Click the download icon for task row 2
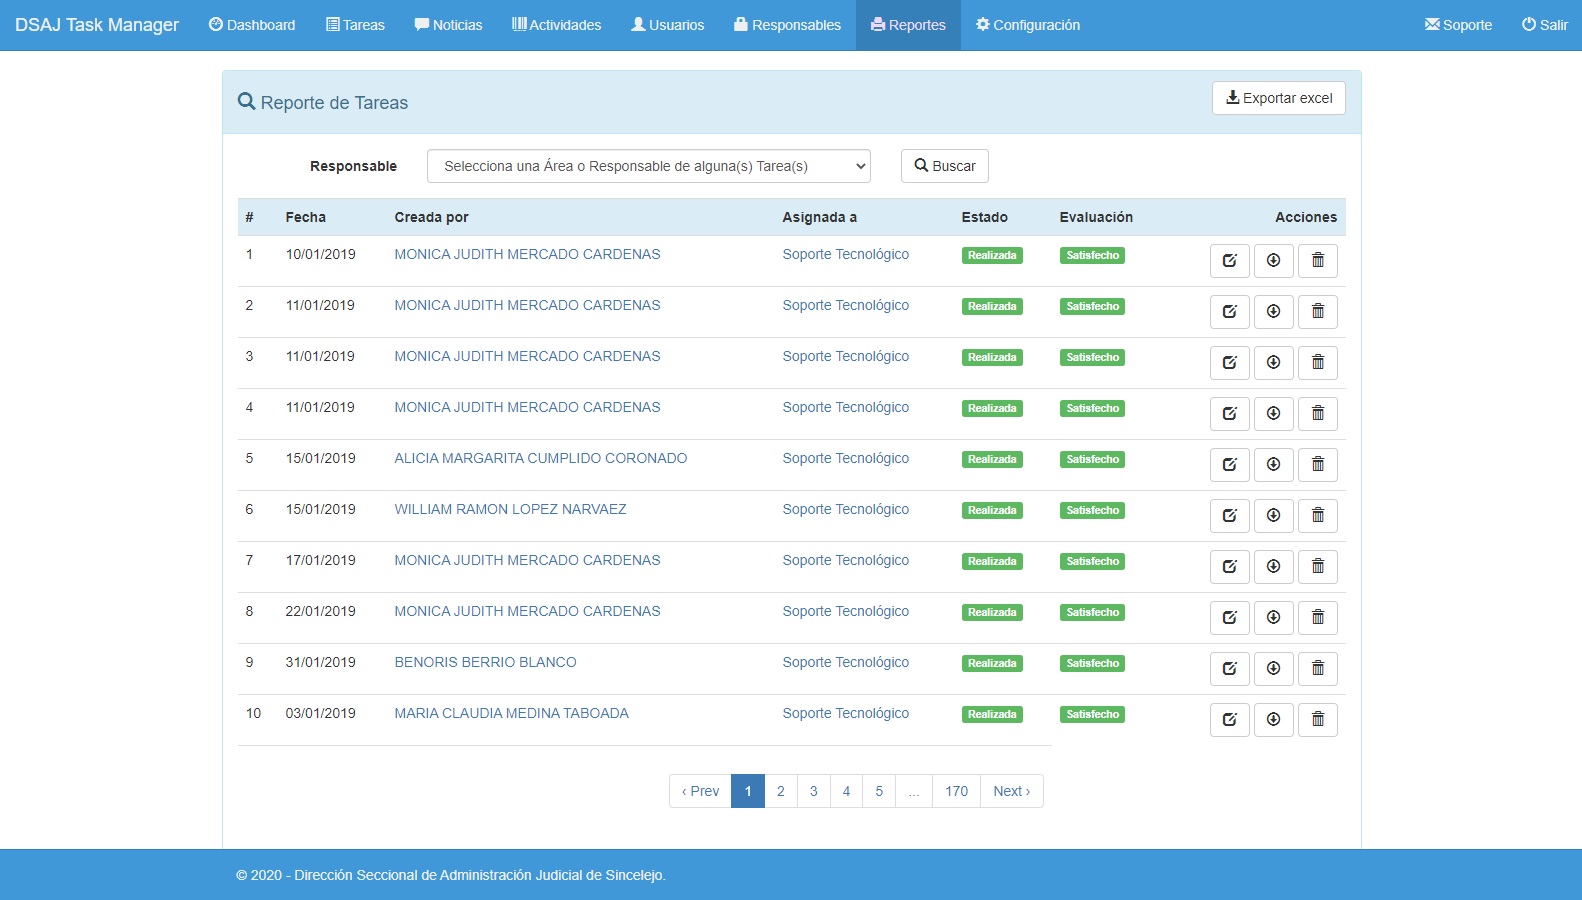This screenshot has height=900, width=1582. tap(1273, 312)
